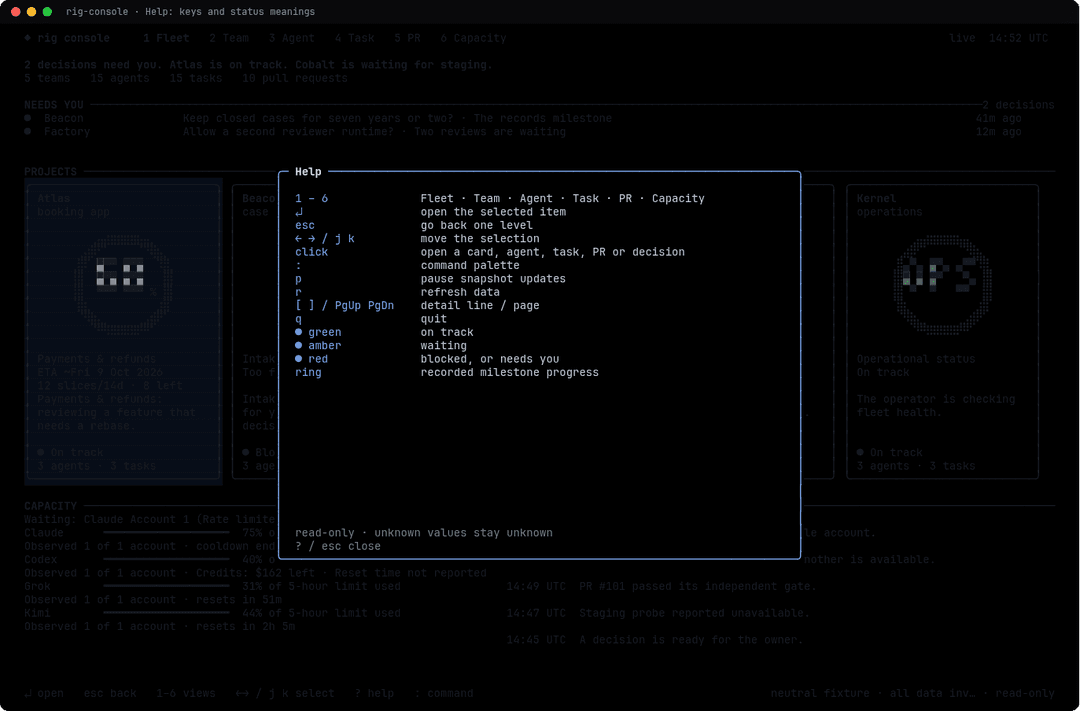Click the 'esc back' footer hint
1080x711 pixels.
tap(110, 694)
